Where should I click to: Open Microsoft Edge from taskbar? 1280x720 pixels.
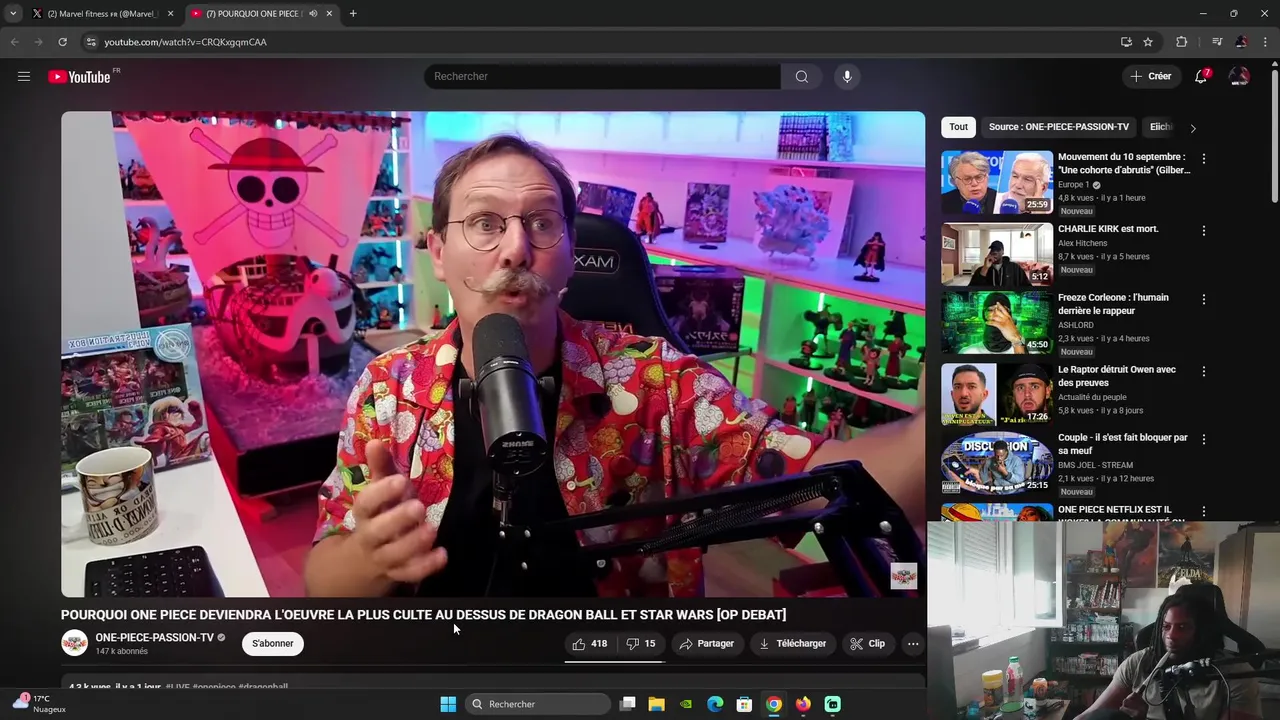pyautogui.click(x=715, y=704)
